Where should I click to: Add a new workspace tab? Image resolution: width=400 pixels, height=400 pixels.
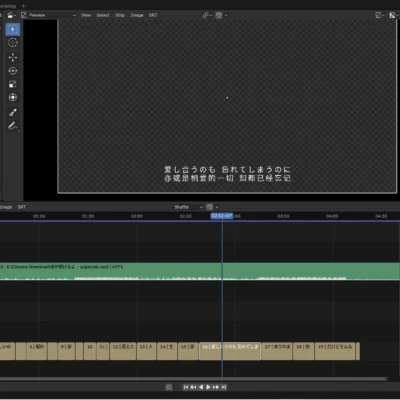(x=23, y=6)
